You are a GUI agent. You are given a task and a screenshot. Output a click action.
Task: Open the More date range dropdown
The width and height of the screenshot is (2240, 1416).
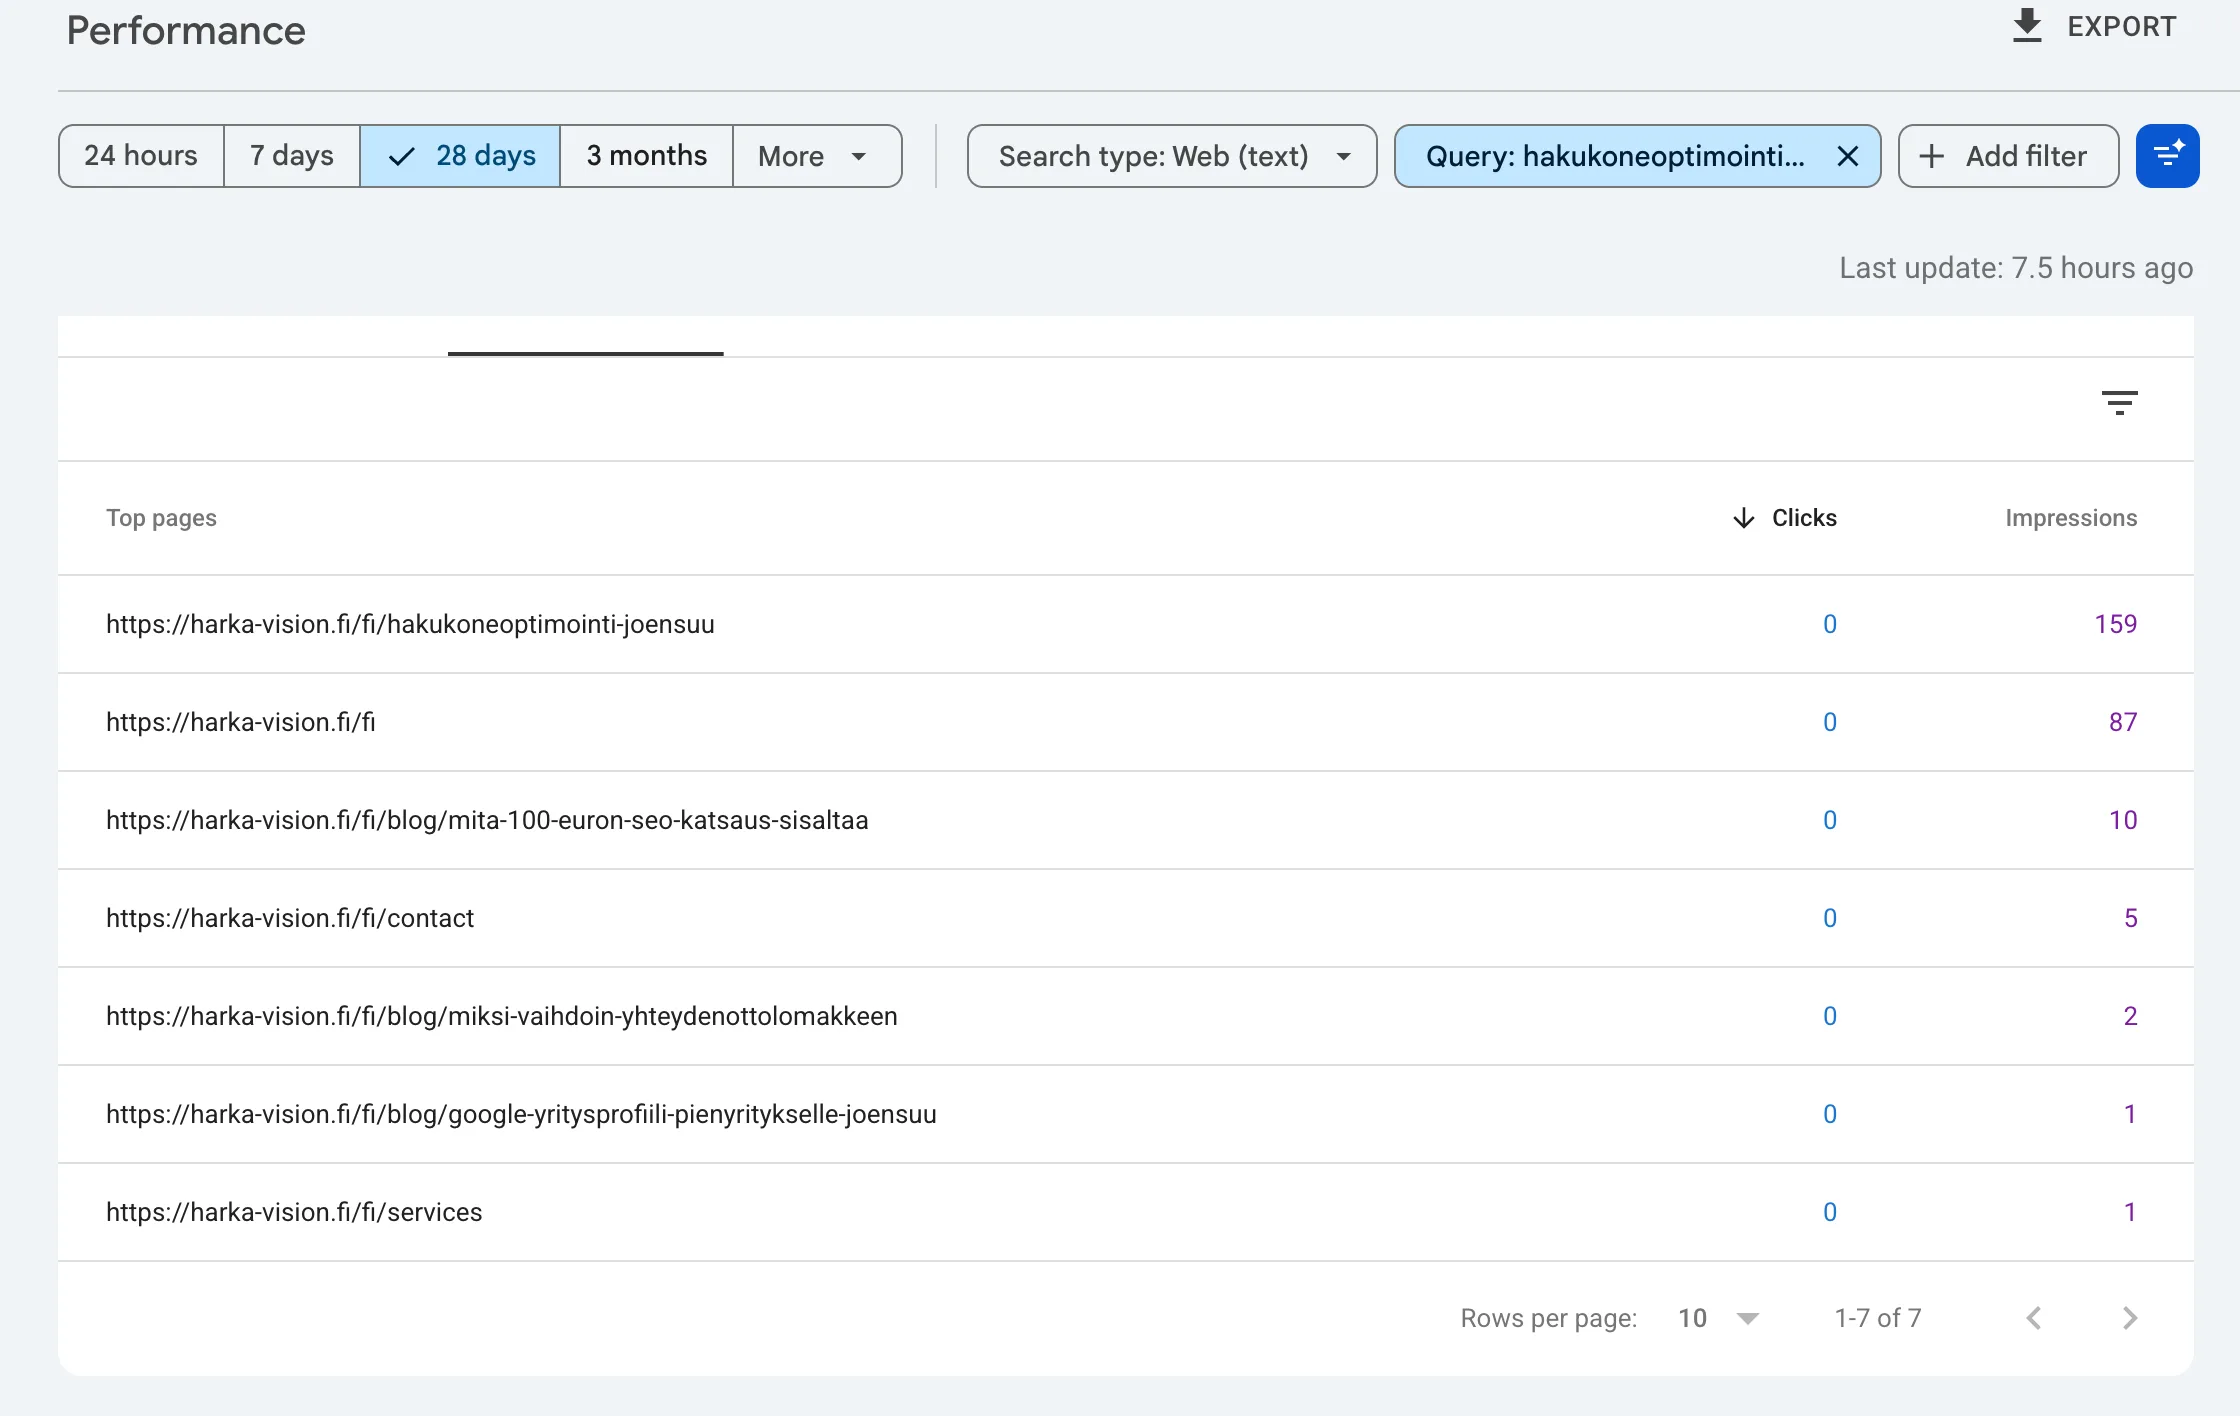click(x=817, y=156)
